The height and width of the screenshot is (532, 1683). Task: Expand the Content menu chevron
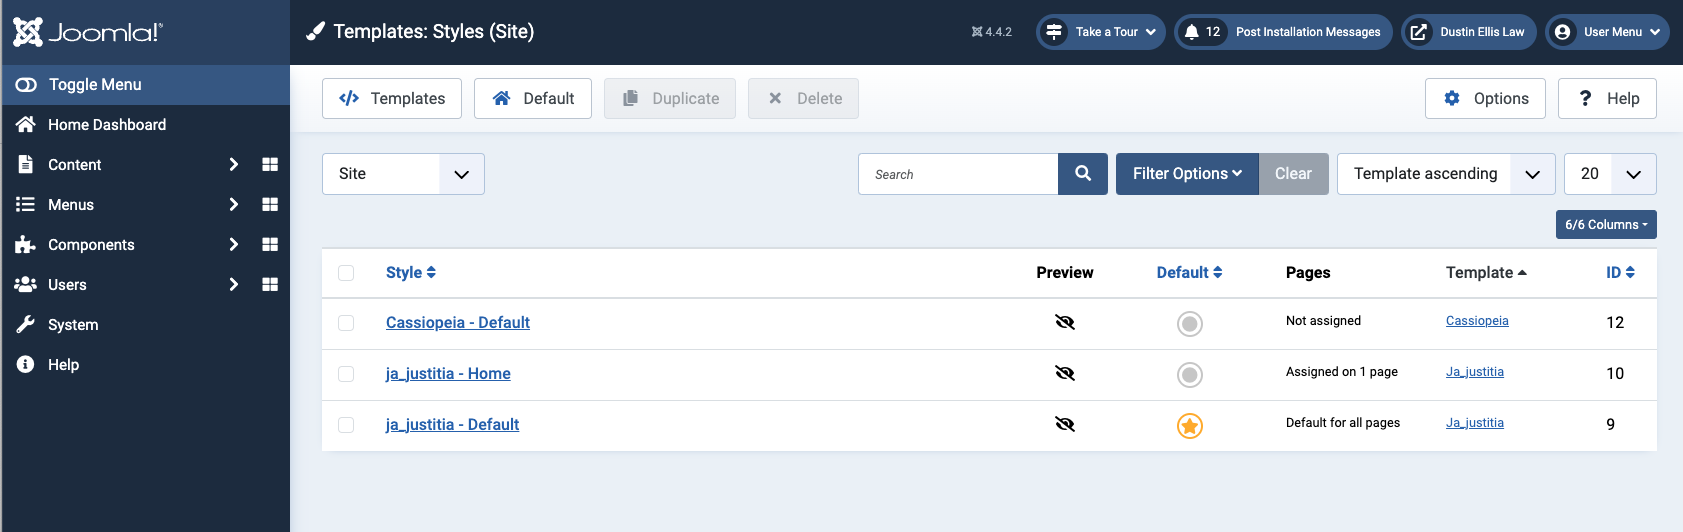(x=233, y=164)
